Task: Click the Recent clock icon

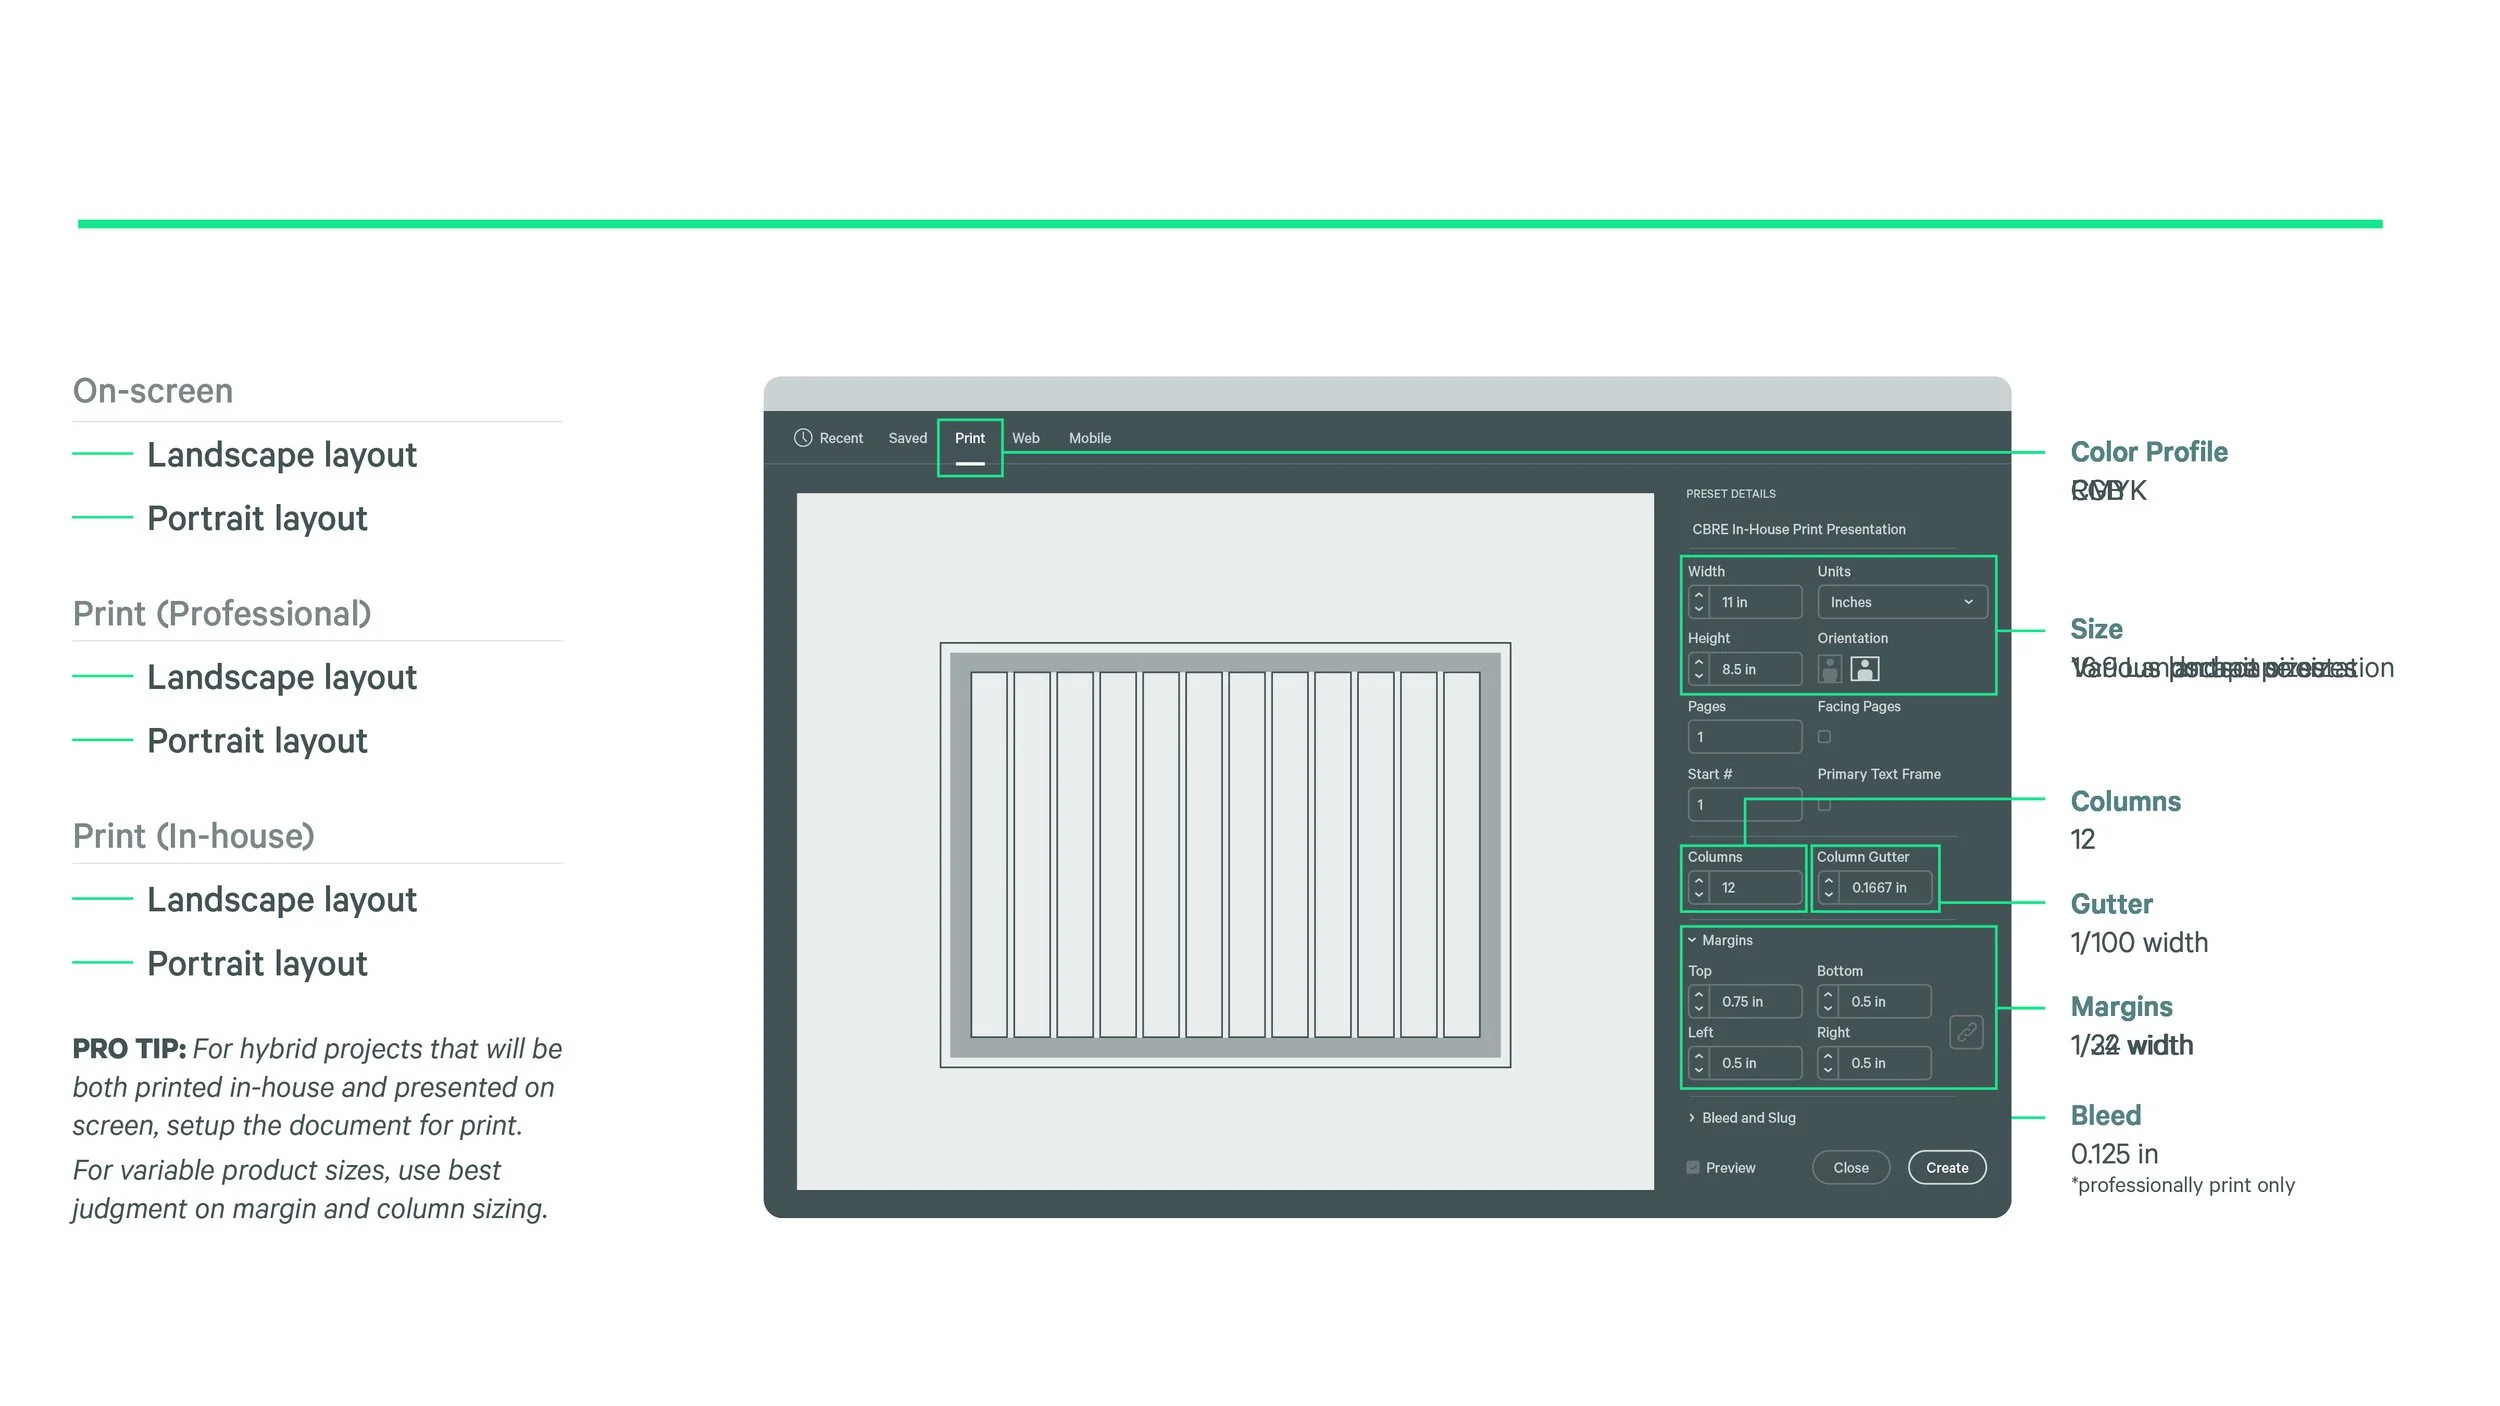Action: [x=802, y=438]
